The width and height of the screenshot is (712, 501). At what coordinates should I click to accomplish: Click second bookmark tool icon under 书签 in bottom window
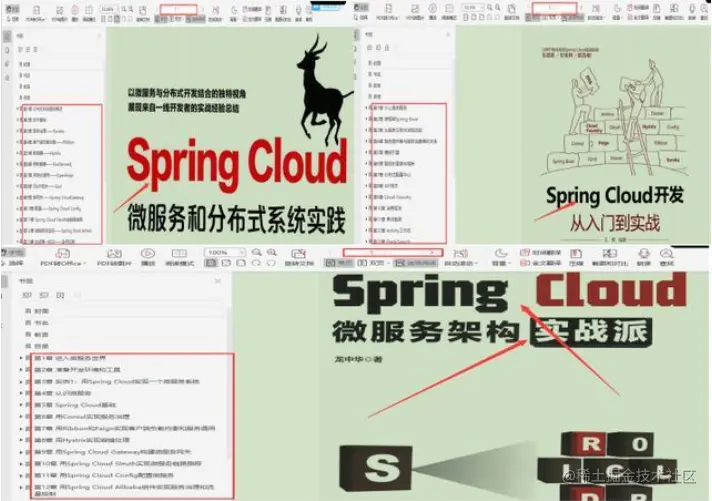point(44,295)
